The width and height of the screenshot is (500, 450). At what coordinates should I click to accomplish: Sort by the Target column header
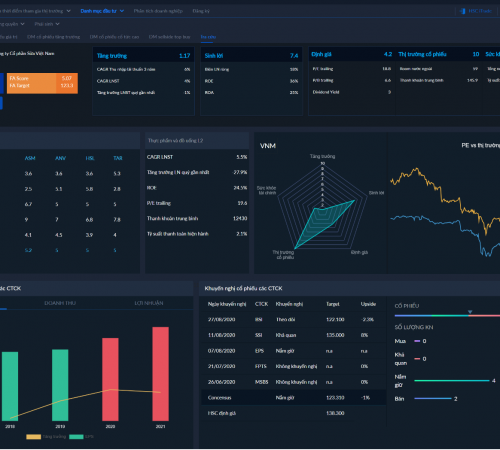click(333, 304)
